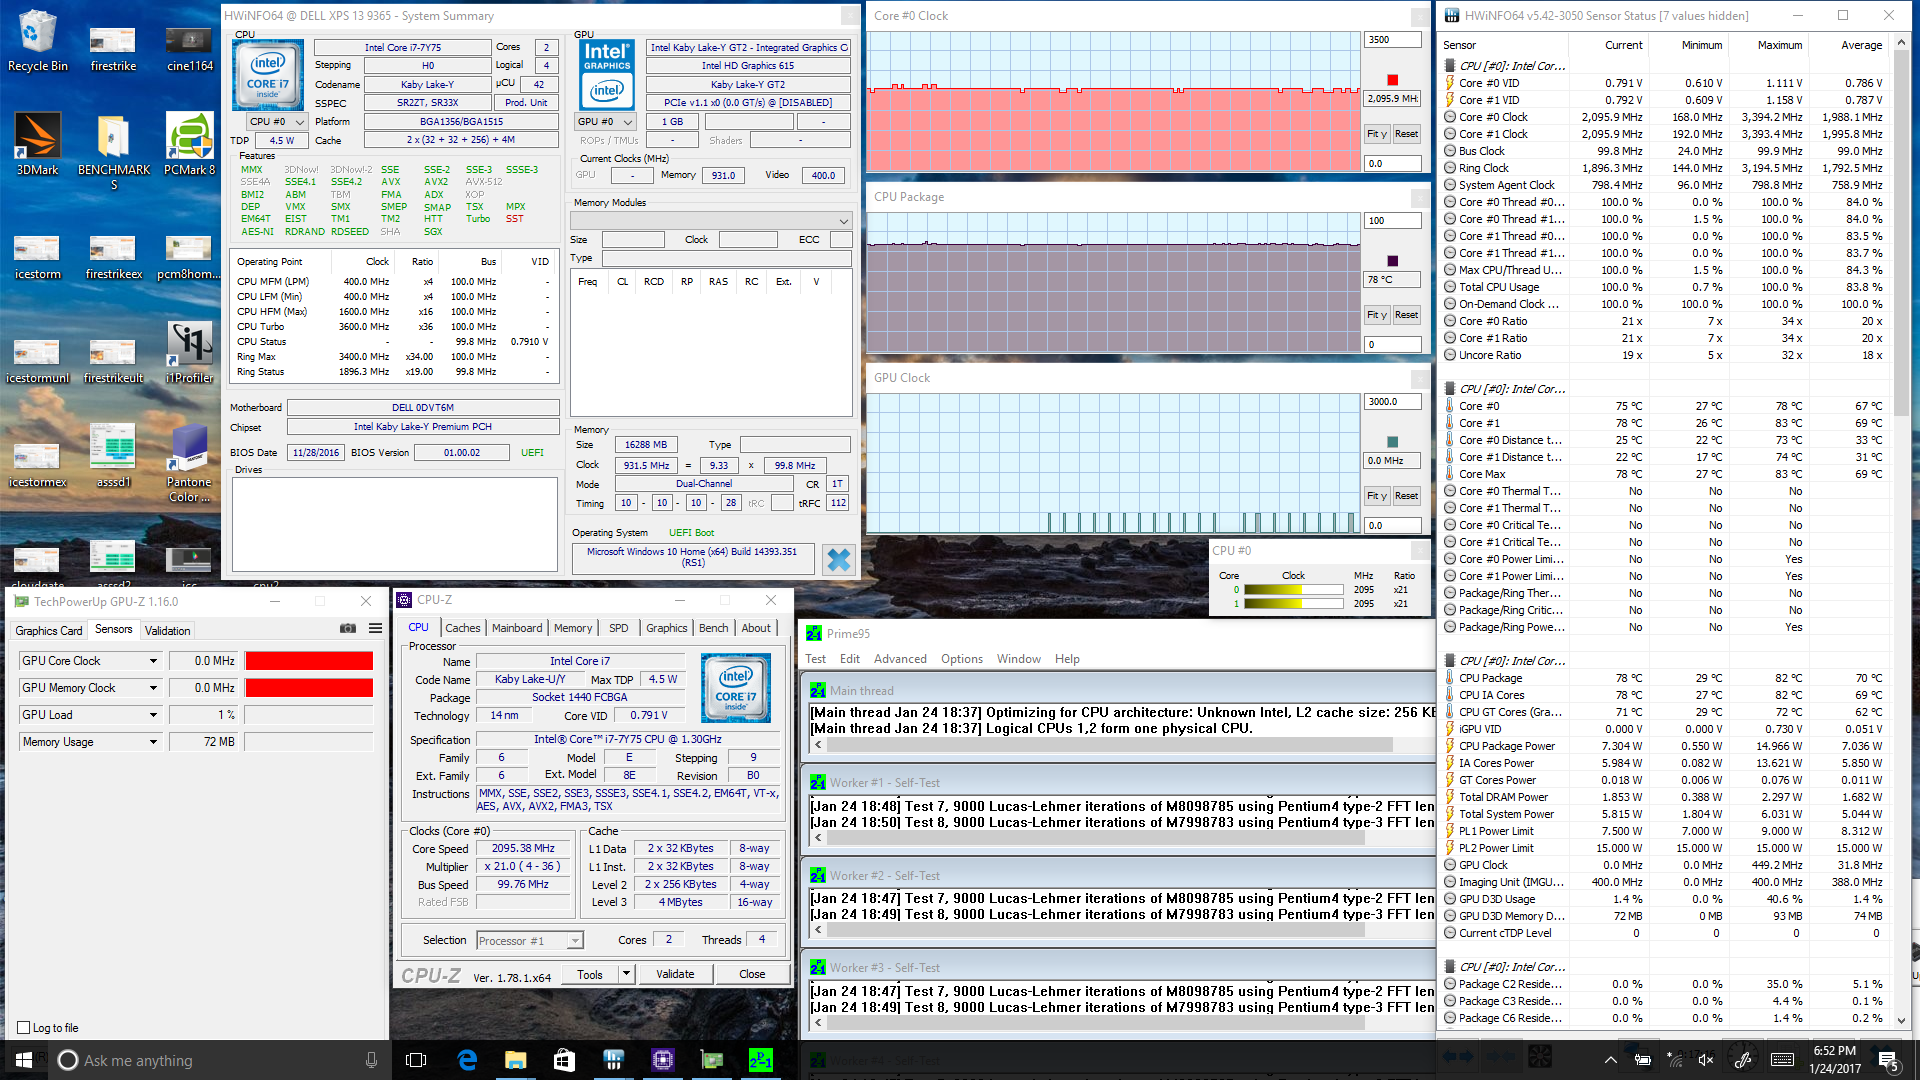Click the blue X icon in System Summary
Screen dimensions: 1920x1080
(x=838, y=560)
